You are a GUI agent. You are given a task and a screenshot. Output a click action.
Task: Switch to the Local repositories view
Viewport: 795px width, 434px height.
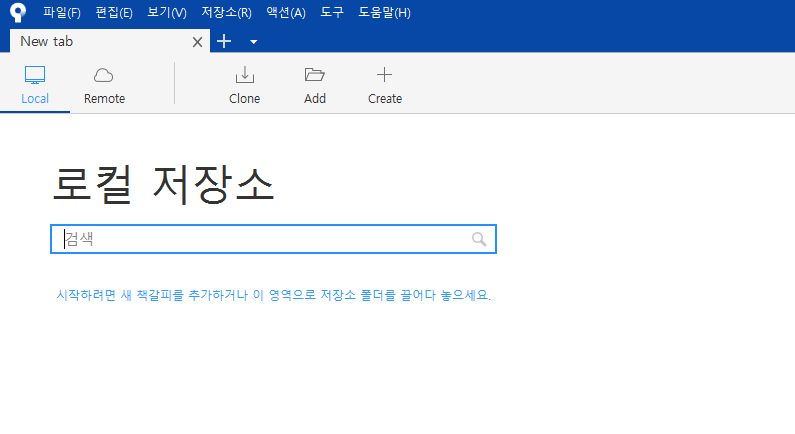[x=35, y=85]
